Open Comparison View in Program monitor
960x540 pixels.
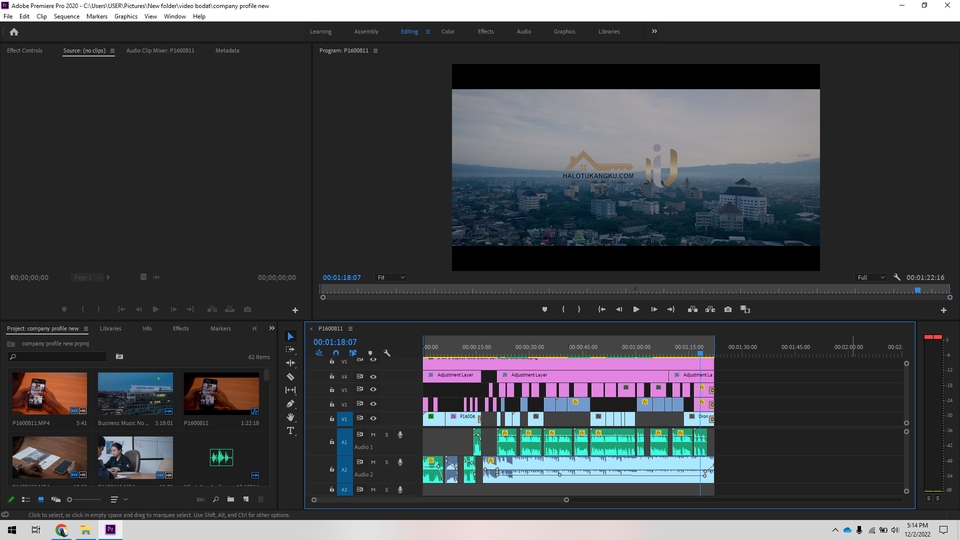(745, 310)
